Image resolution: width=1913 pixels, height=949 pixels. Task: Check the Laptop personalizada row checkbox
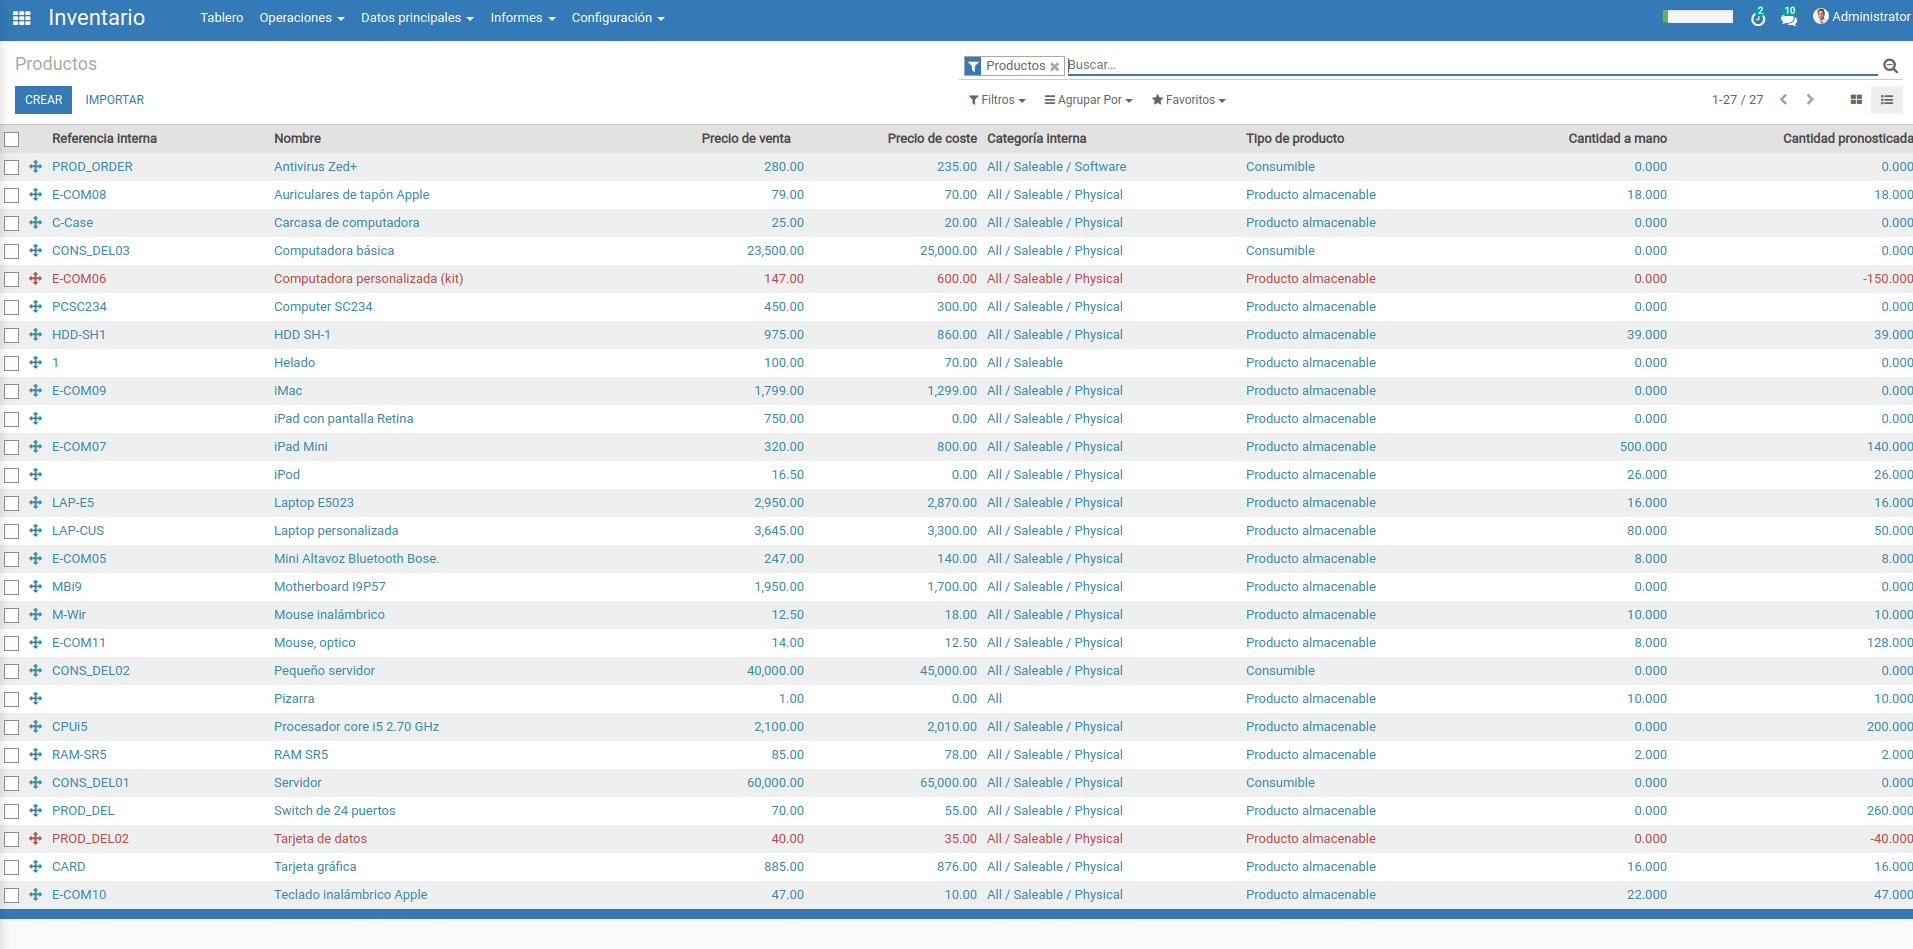click(x=12, y=531)
